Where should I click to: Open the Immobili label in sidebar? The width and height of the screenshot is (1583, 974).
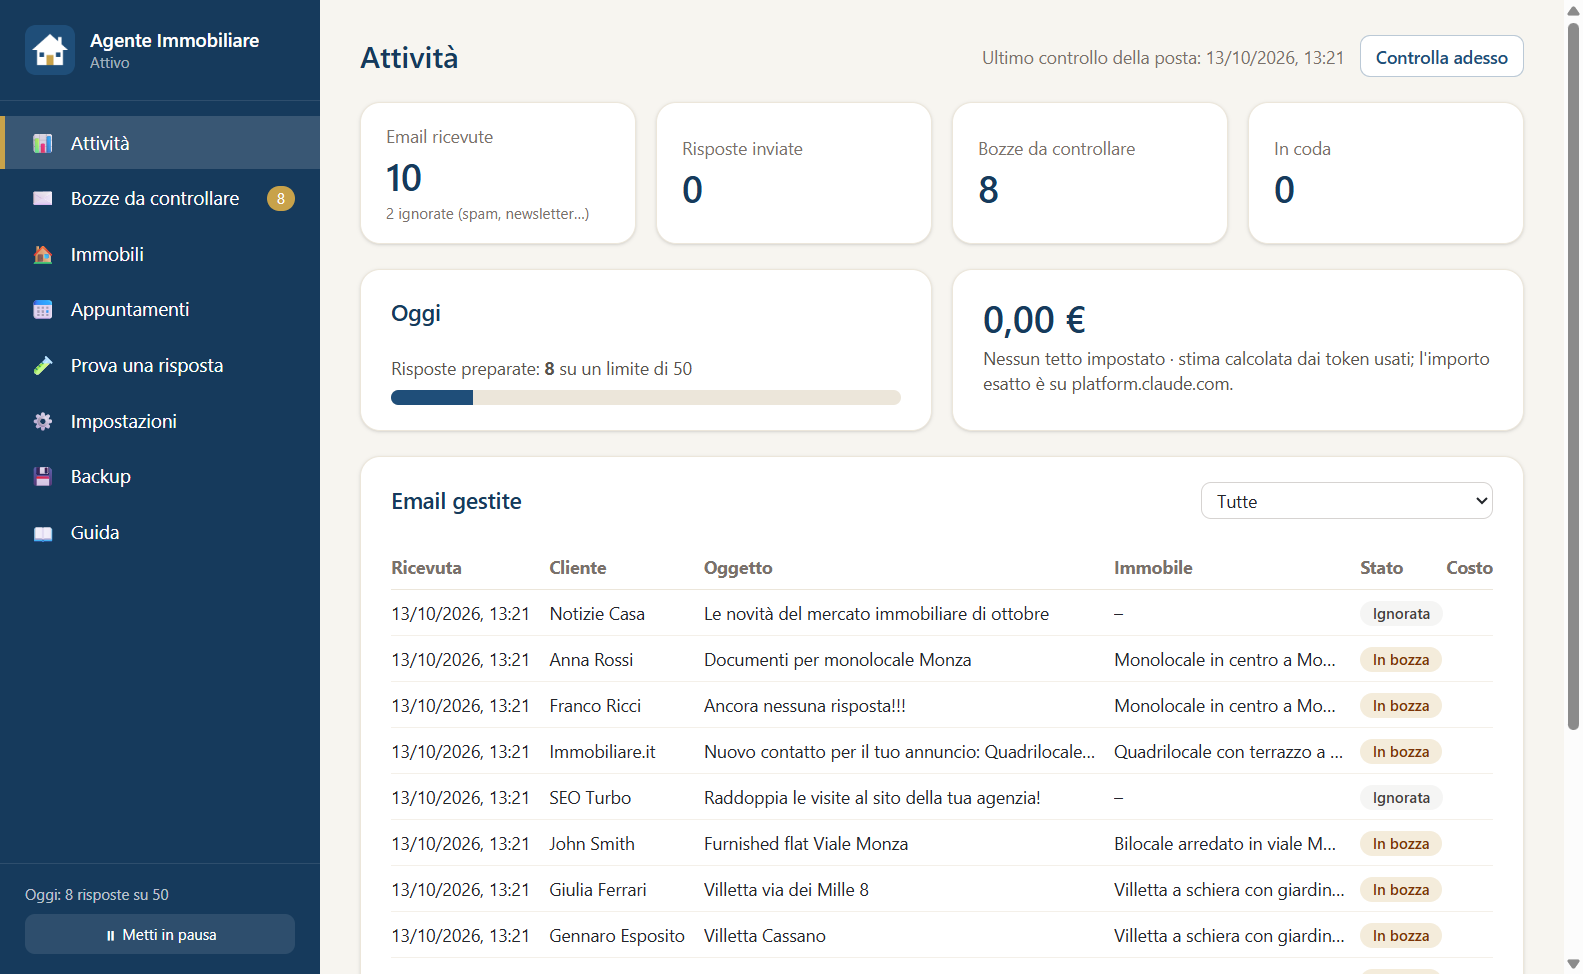coord(107,255)
